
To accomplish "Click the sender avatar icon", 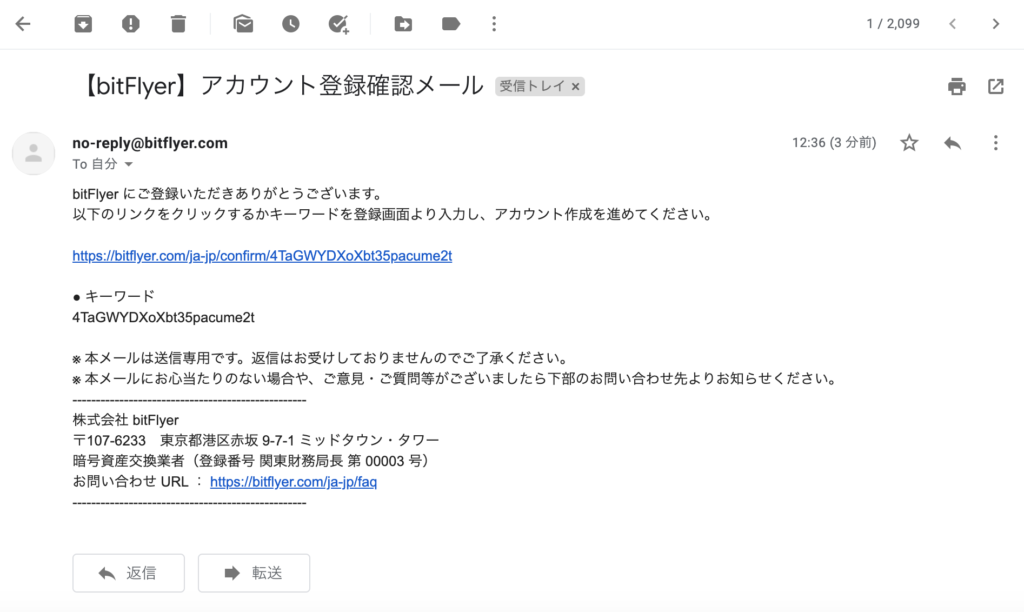I will [33, 153].
